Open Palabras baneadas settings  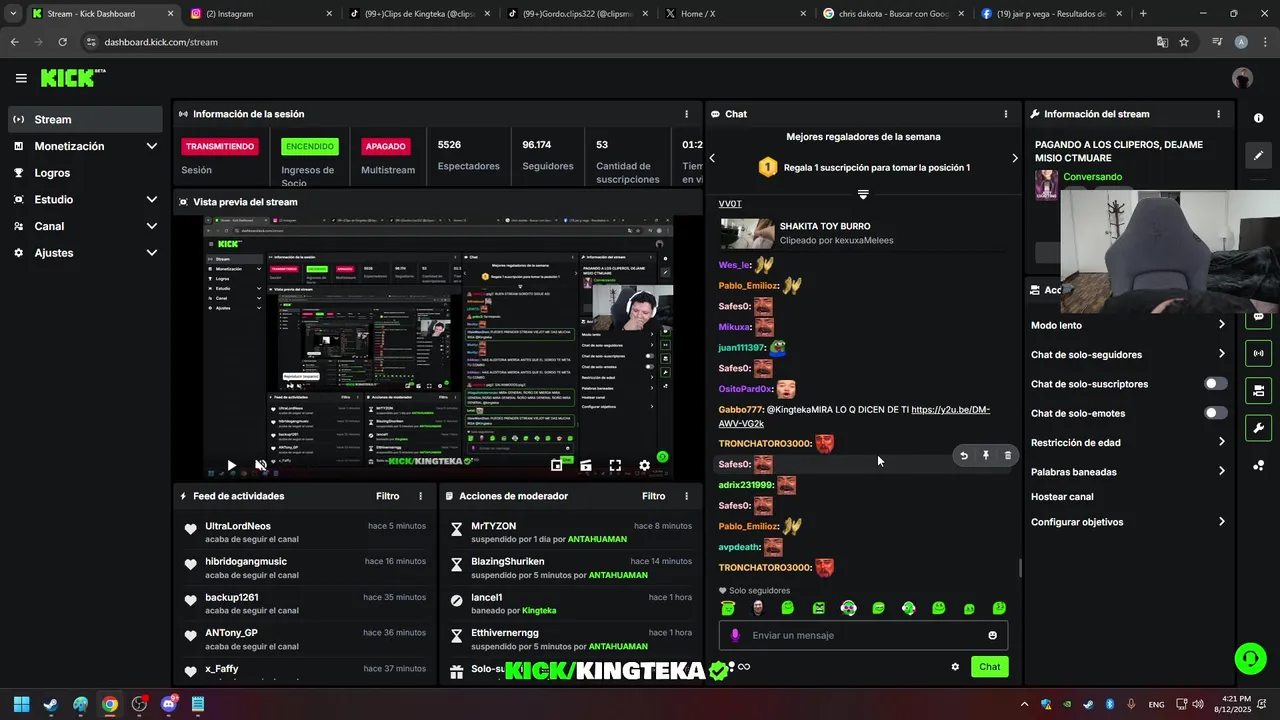tap(1128, 471)
